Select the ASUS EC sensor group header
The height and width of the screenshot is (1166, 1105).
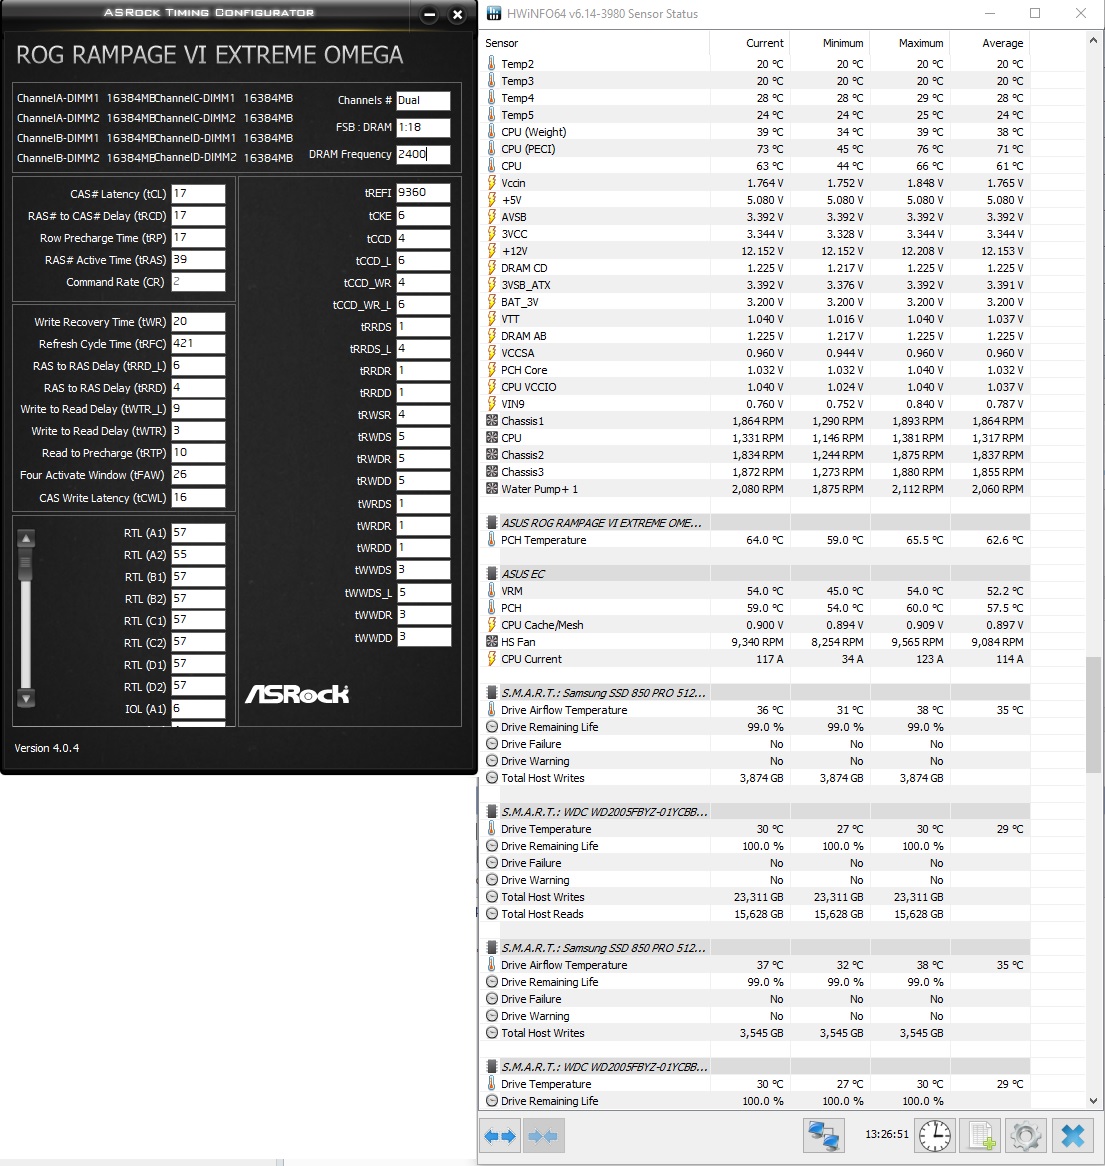(523, 574)
